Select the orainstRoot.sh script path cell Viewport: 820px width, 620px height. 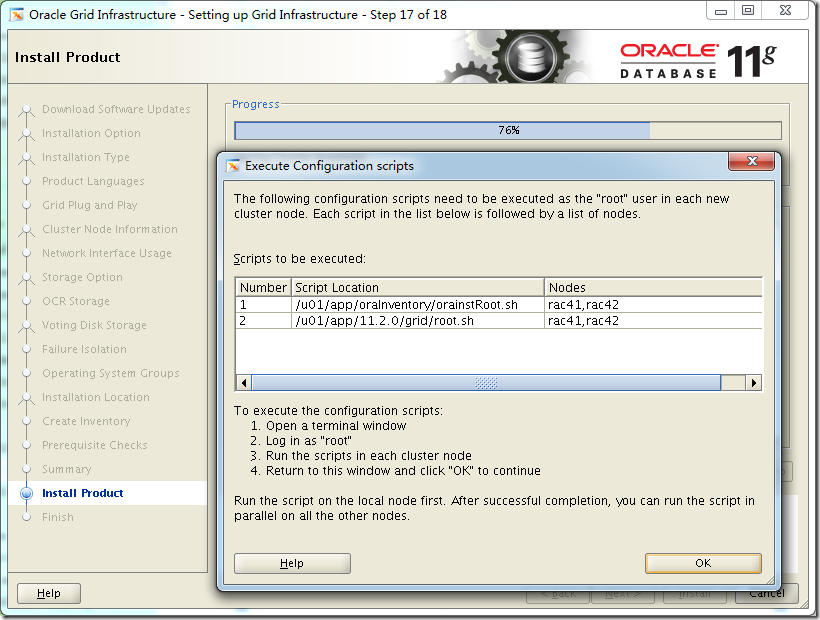coord(418,305)
